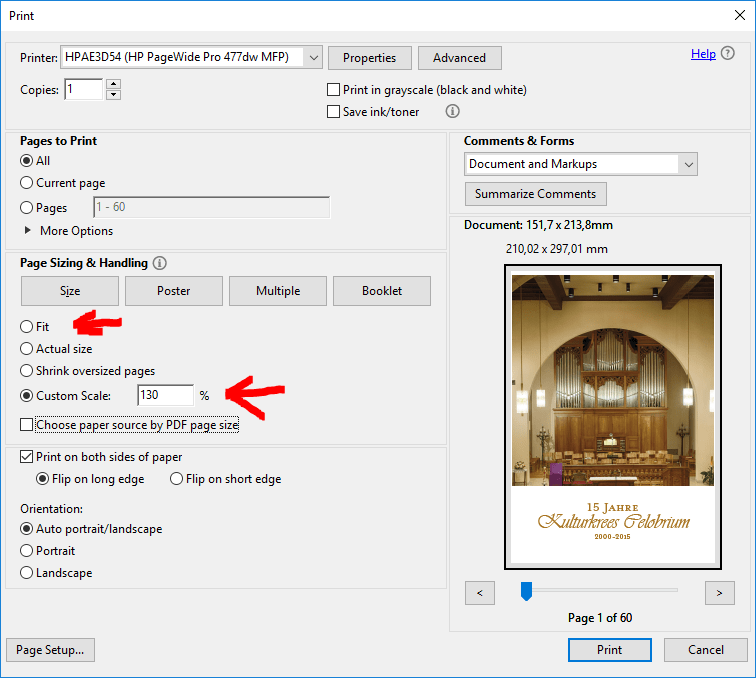Switch to the Poster tab
Screen dimensions: 756x678
pos(174,291)
